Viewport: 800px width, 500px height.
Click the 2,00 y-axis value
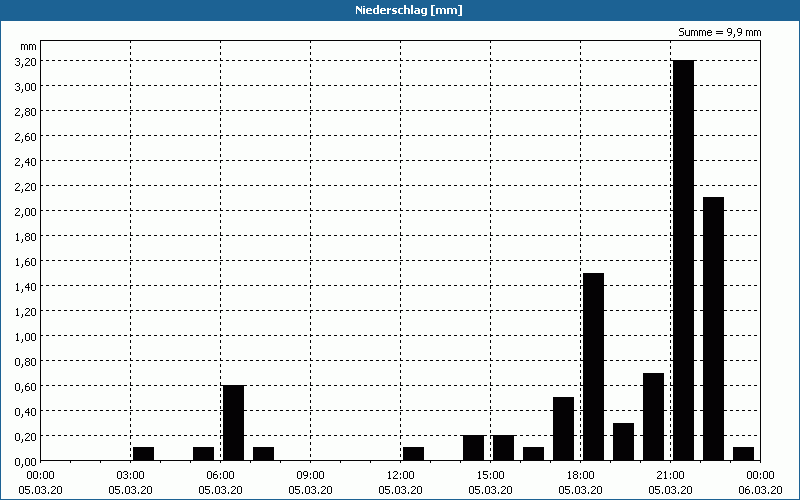click(26, 211)
